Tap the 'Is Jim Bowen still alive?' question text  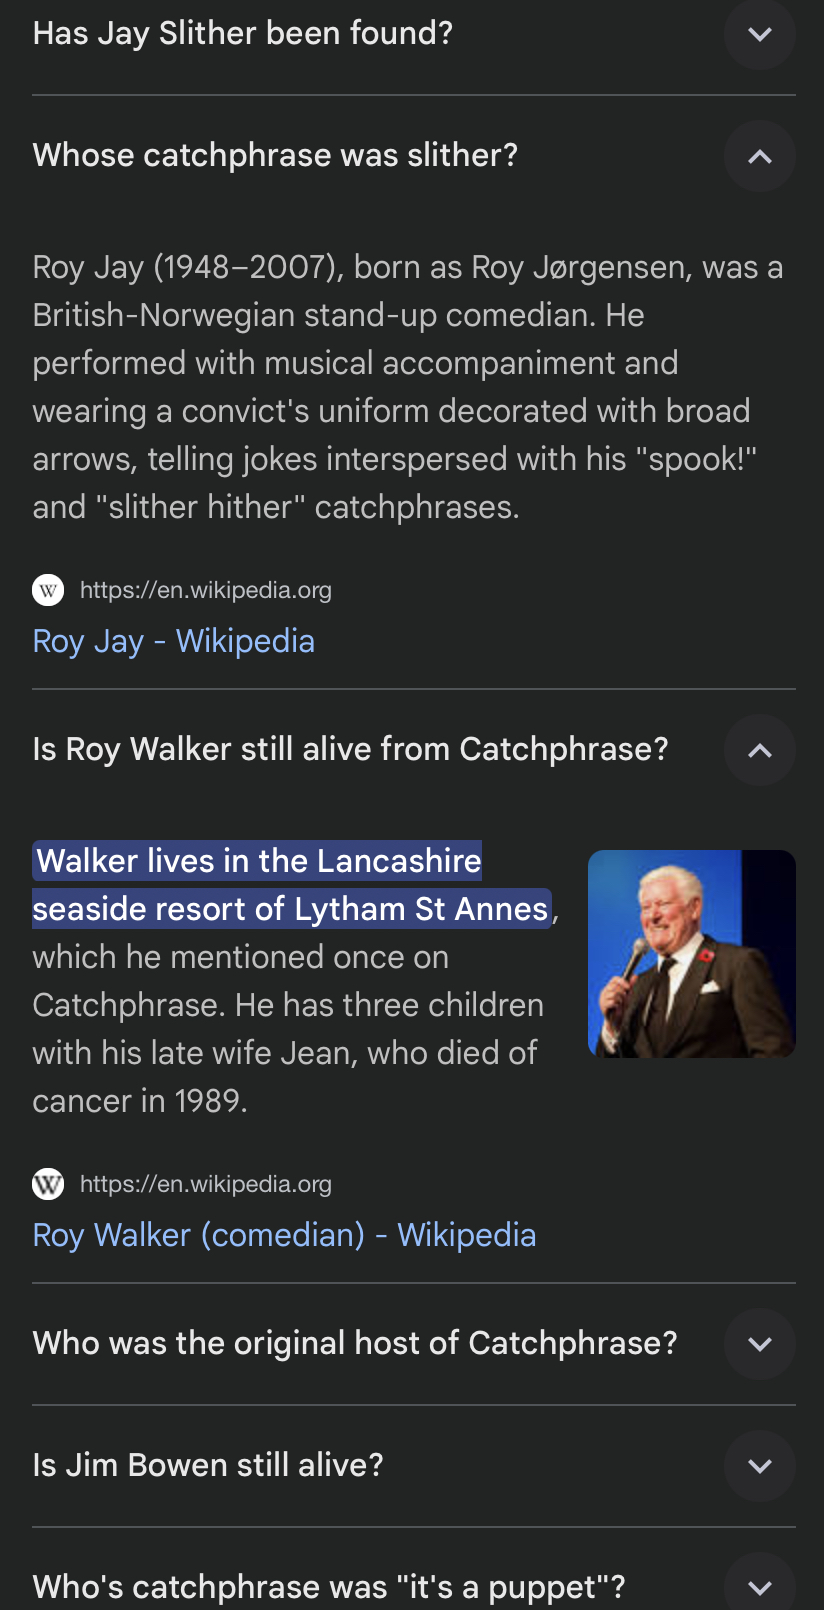[208, 1466]
